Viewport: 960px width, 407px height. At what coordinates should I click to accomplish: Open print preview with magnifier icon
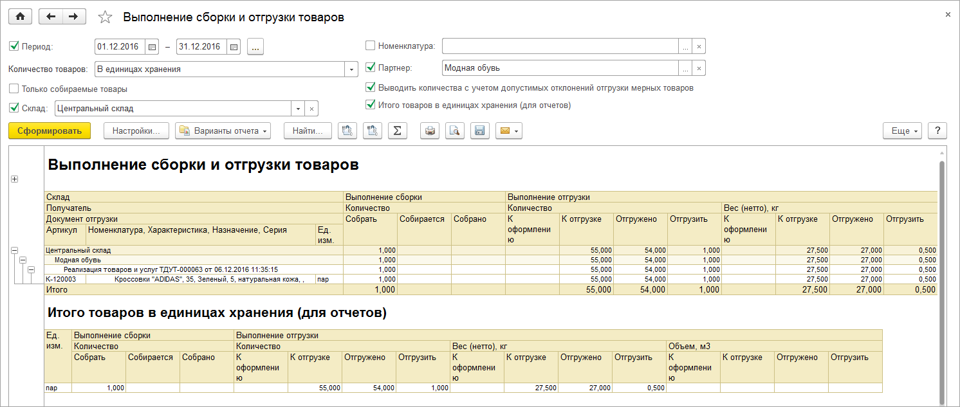point(455,131)
